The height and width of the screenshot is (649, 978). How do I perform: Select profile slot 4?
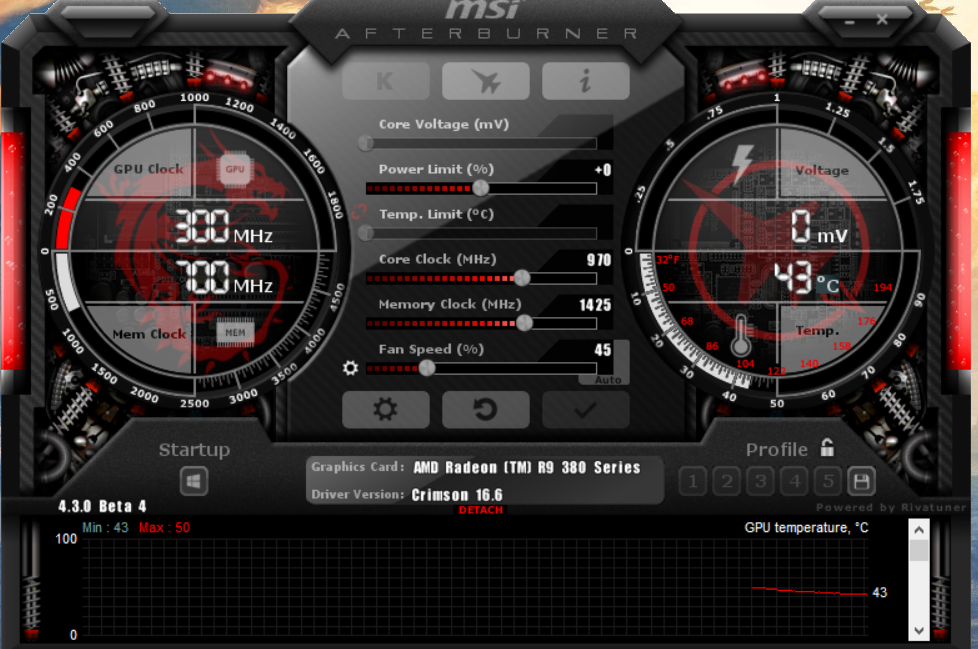(794, 481)
